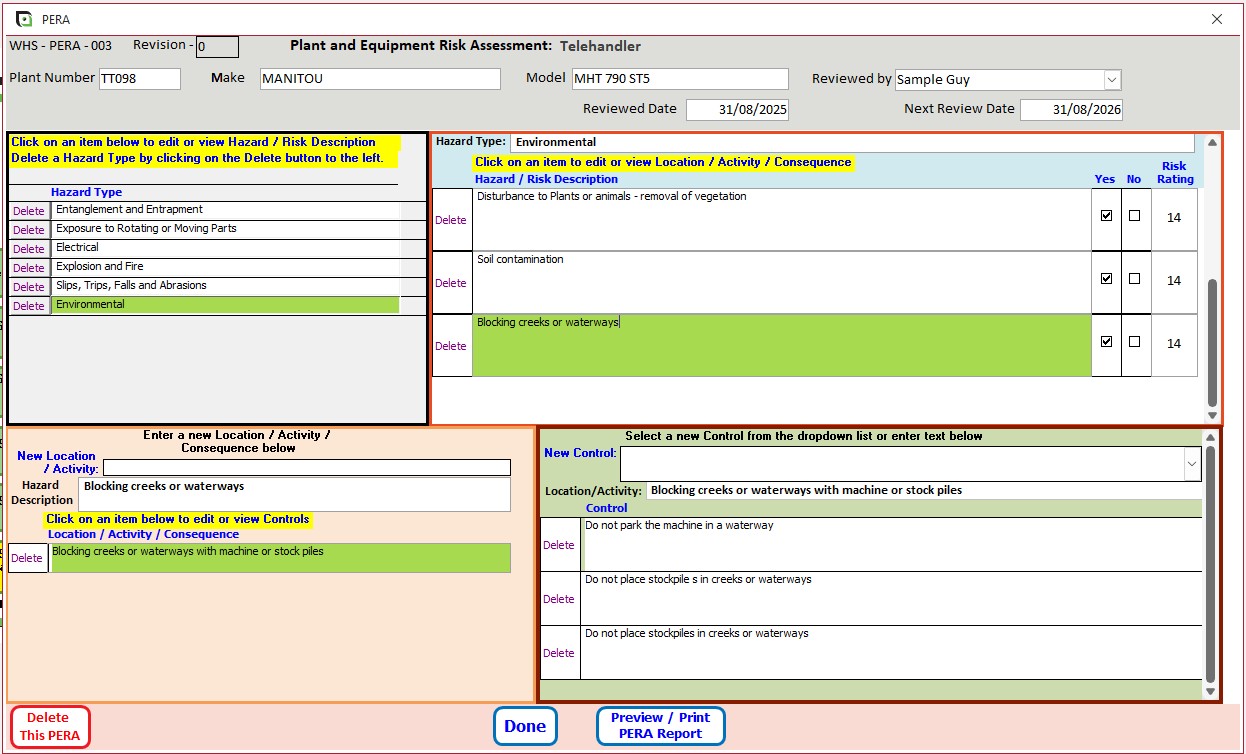Viewport: 1246px width, 754px height.
Task: Delete the Soil contamination risk description
Action: pyautogui.click(x=451, y=283)
